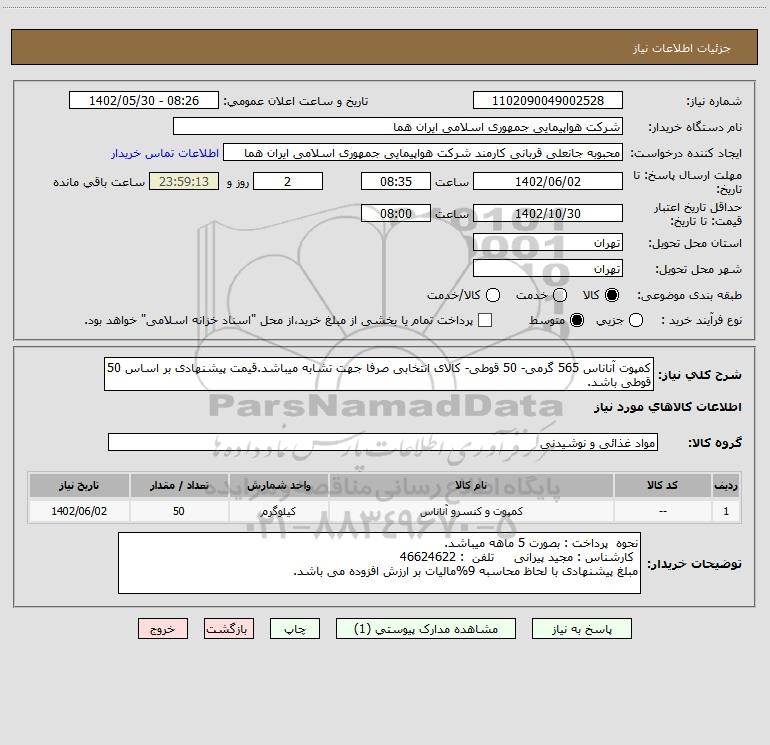Open the اطلاعات تماس خریدار link
This screenshot has height=745, width=770.
(165, 153)
